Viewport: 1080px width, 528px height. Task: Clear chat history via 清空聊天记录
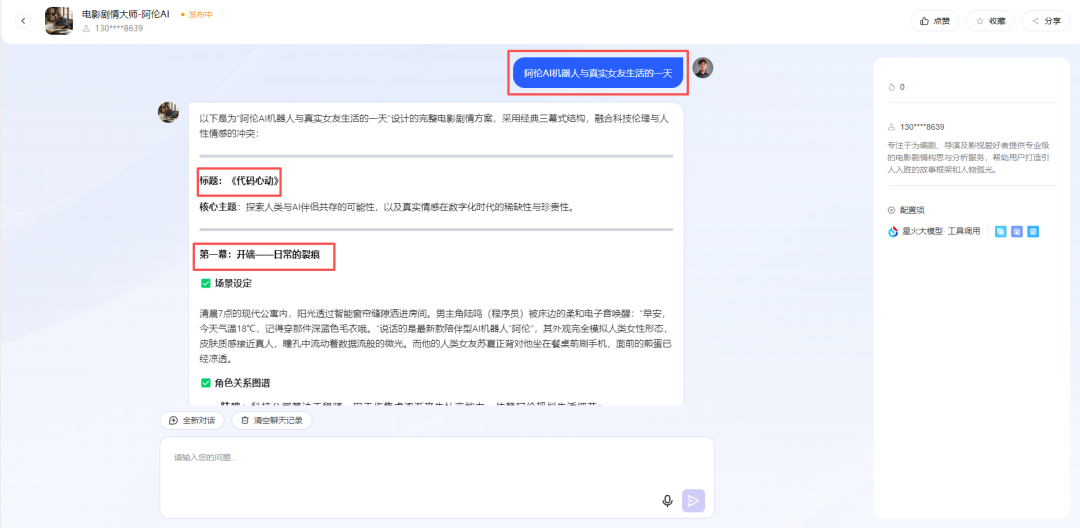point(271,420)
